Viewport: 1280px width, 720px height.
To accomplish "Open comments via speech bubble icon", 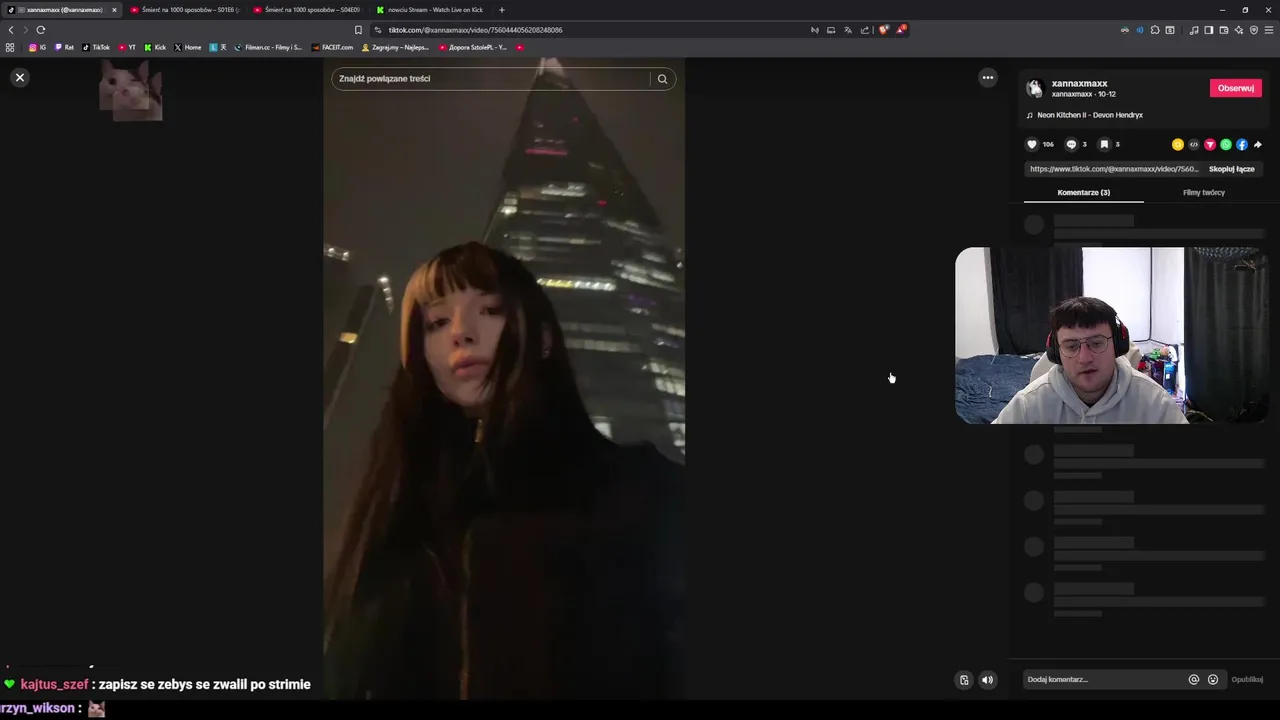I will pyautogui.click(x=1071, y=144).
